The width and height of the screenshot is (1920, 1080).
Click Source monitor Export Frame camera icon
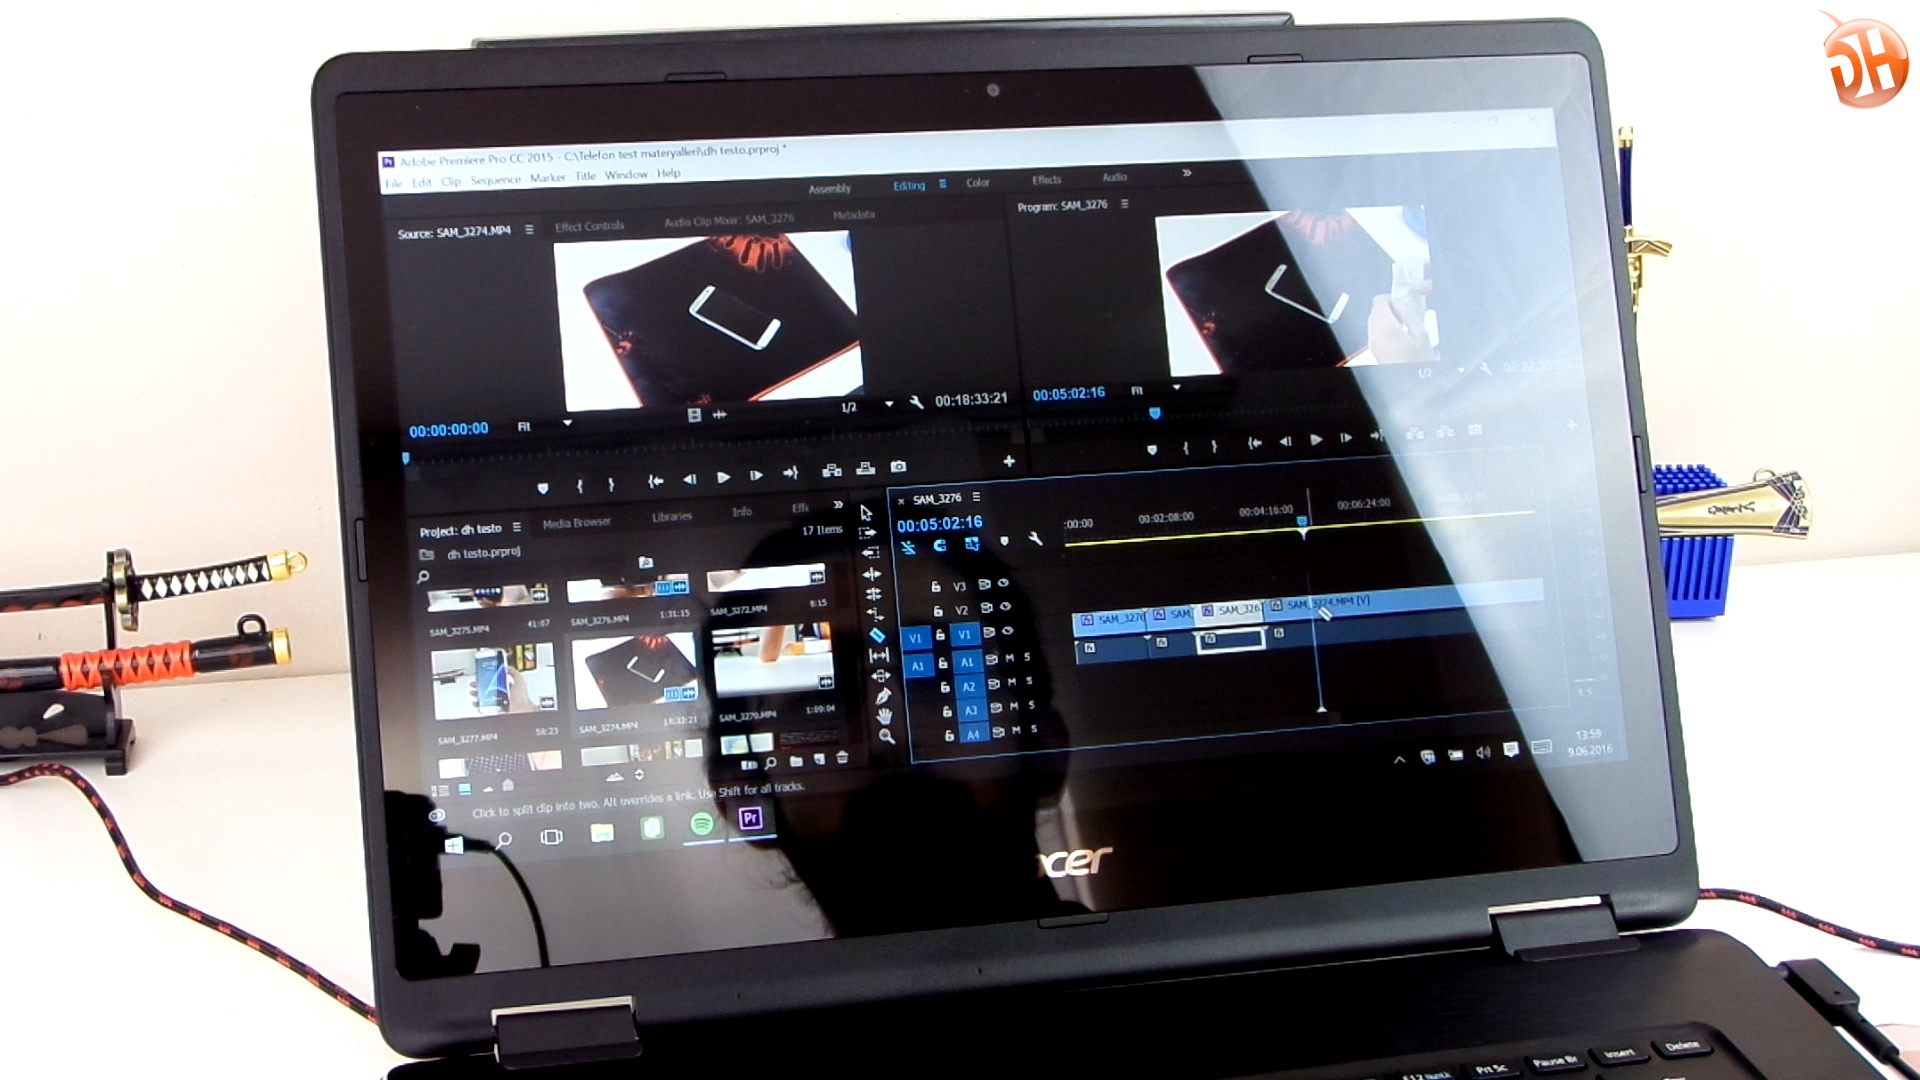[x=898, y=467]
